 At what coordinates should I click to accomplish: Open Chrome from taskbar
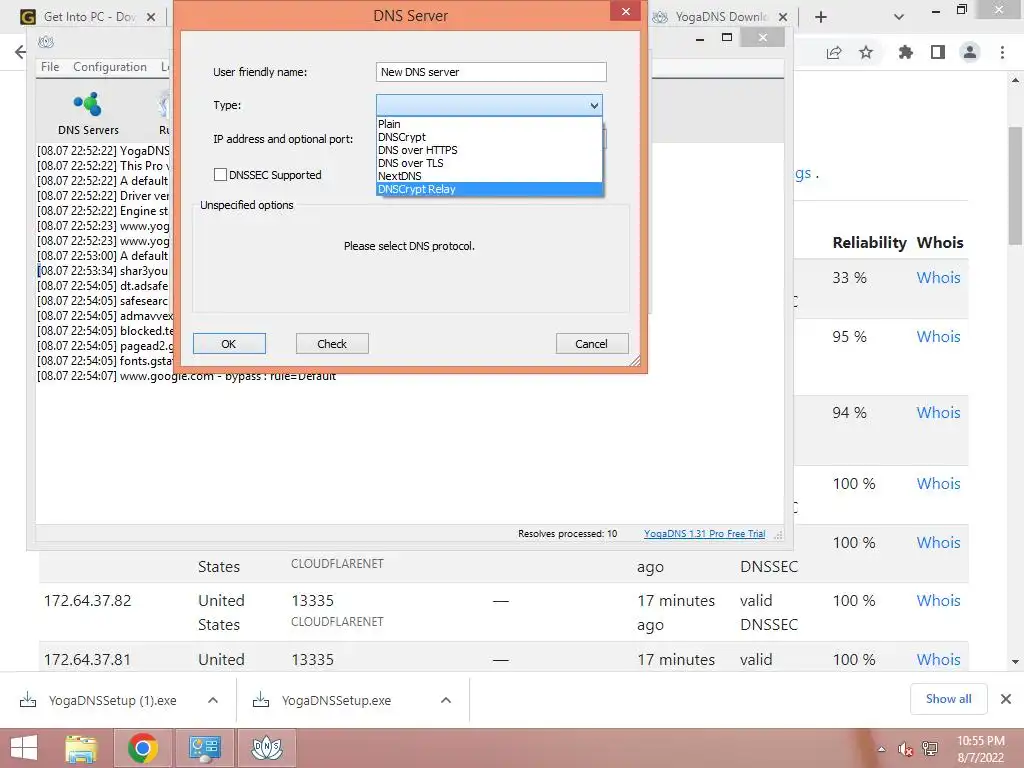(x=142, y=748)
